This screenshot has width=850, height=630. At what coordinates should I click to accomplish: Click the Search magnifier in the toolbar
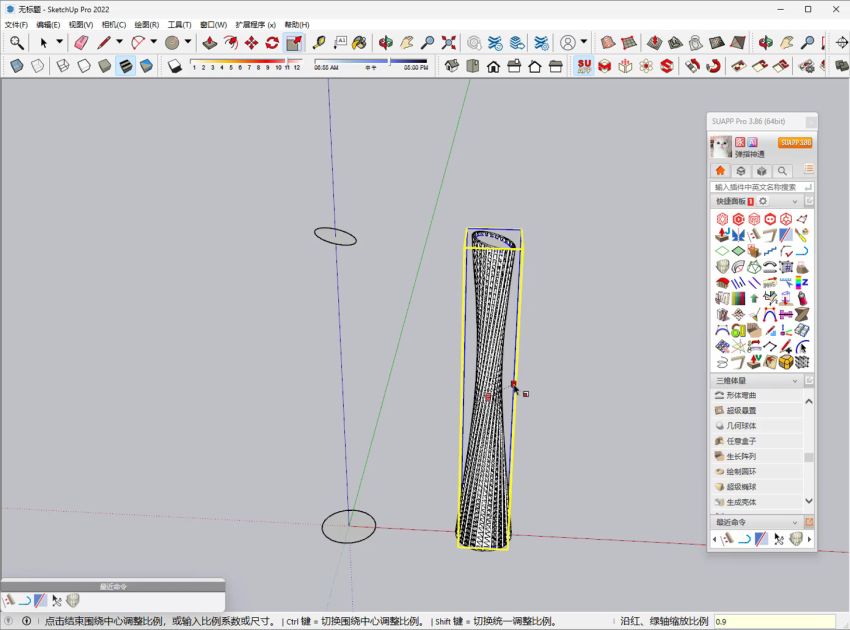pos(17,43)
